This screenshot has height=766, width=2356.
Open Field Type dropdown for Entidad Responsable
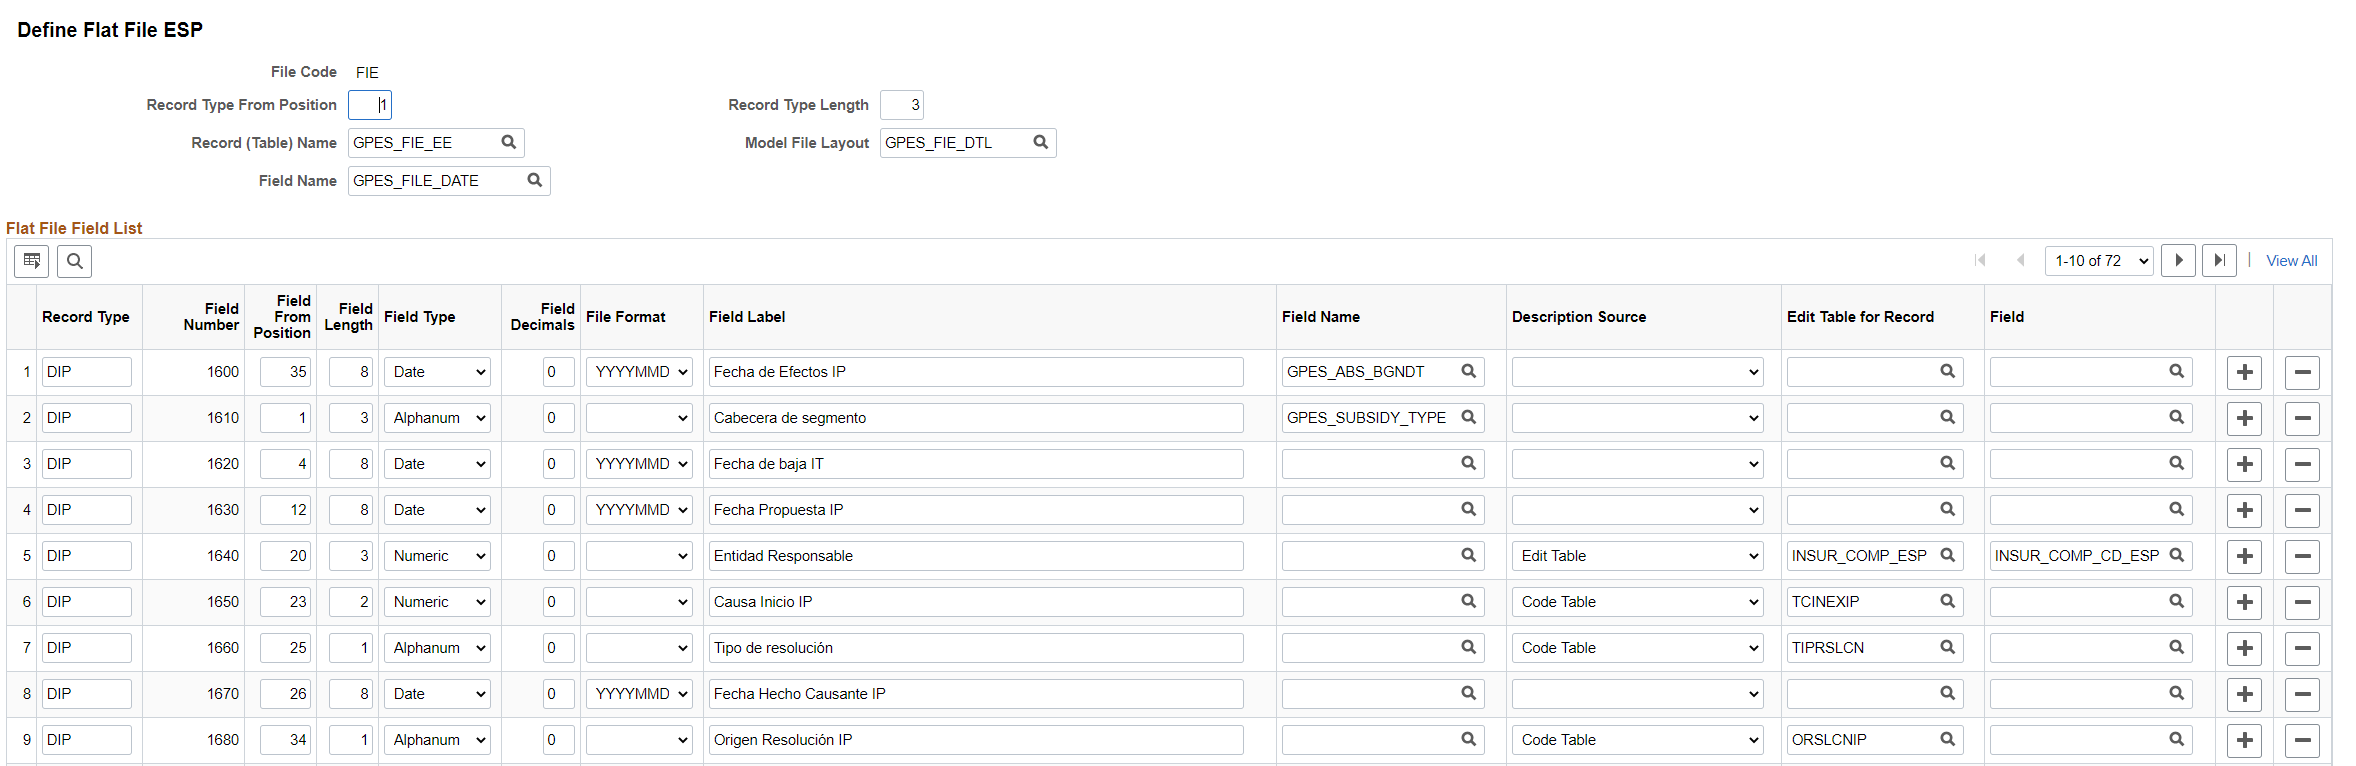[x=437, y=556]
